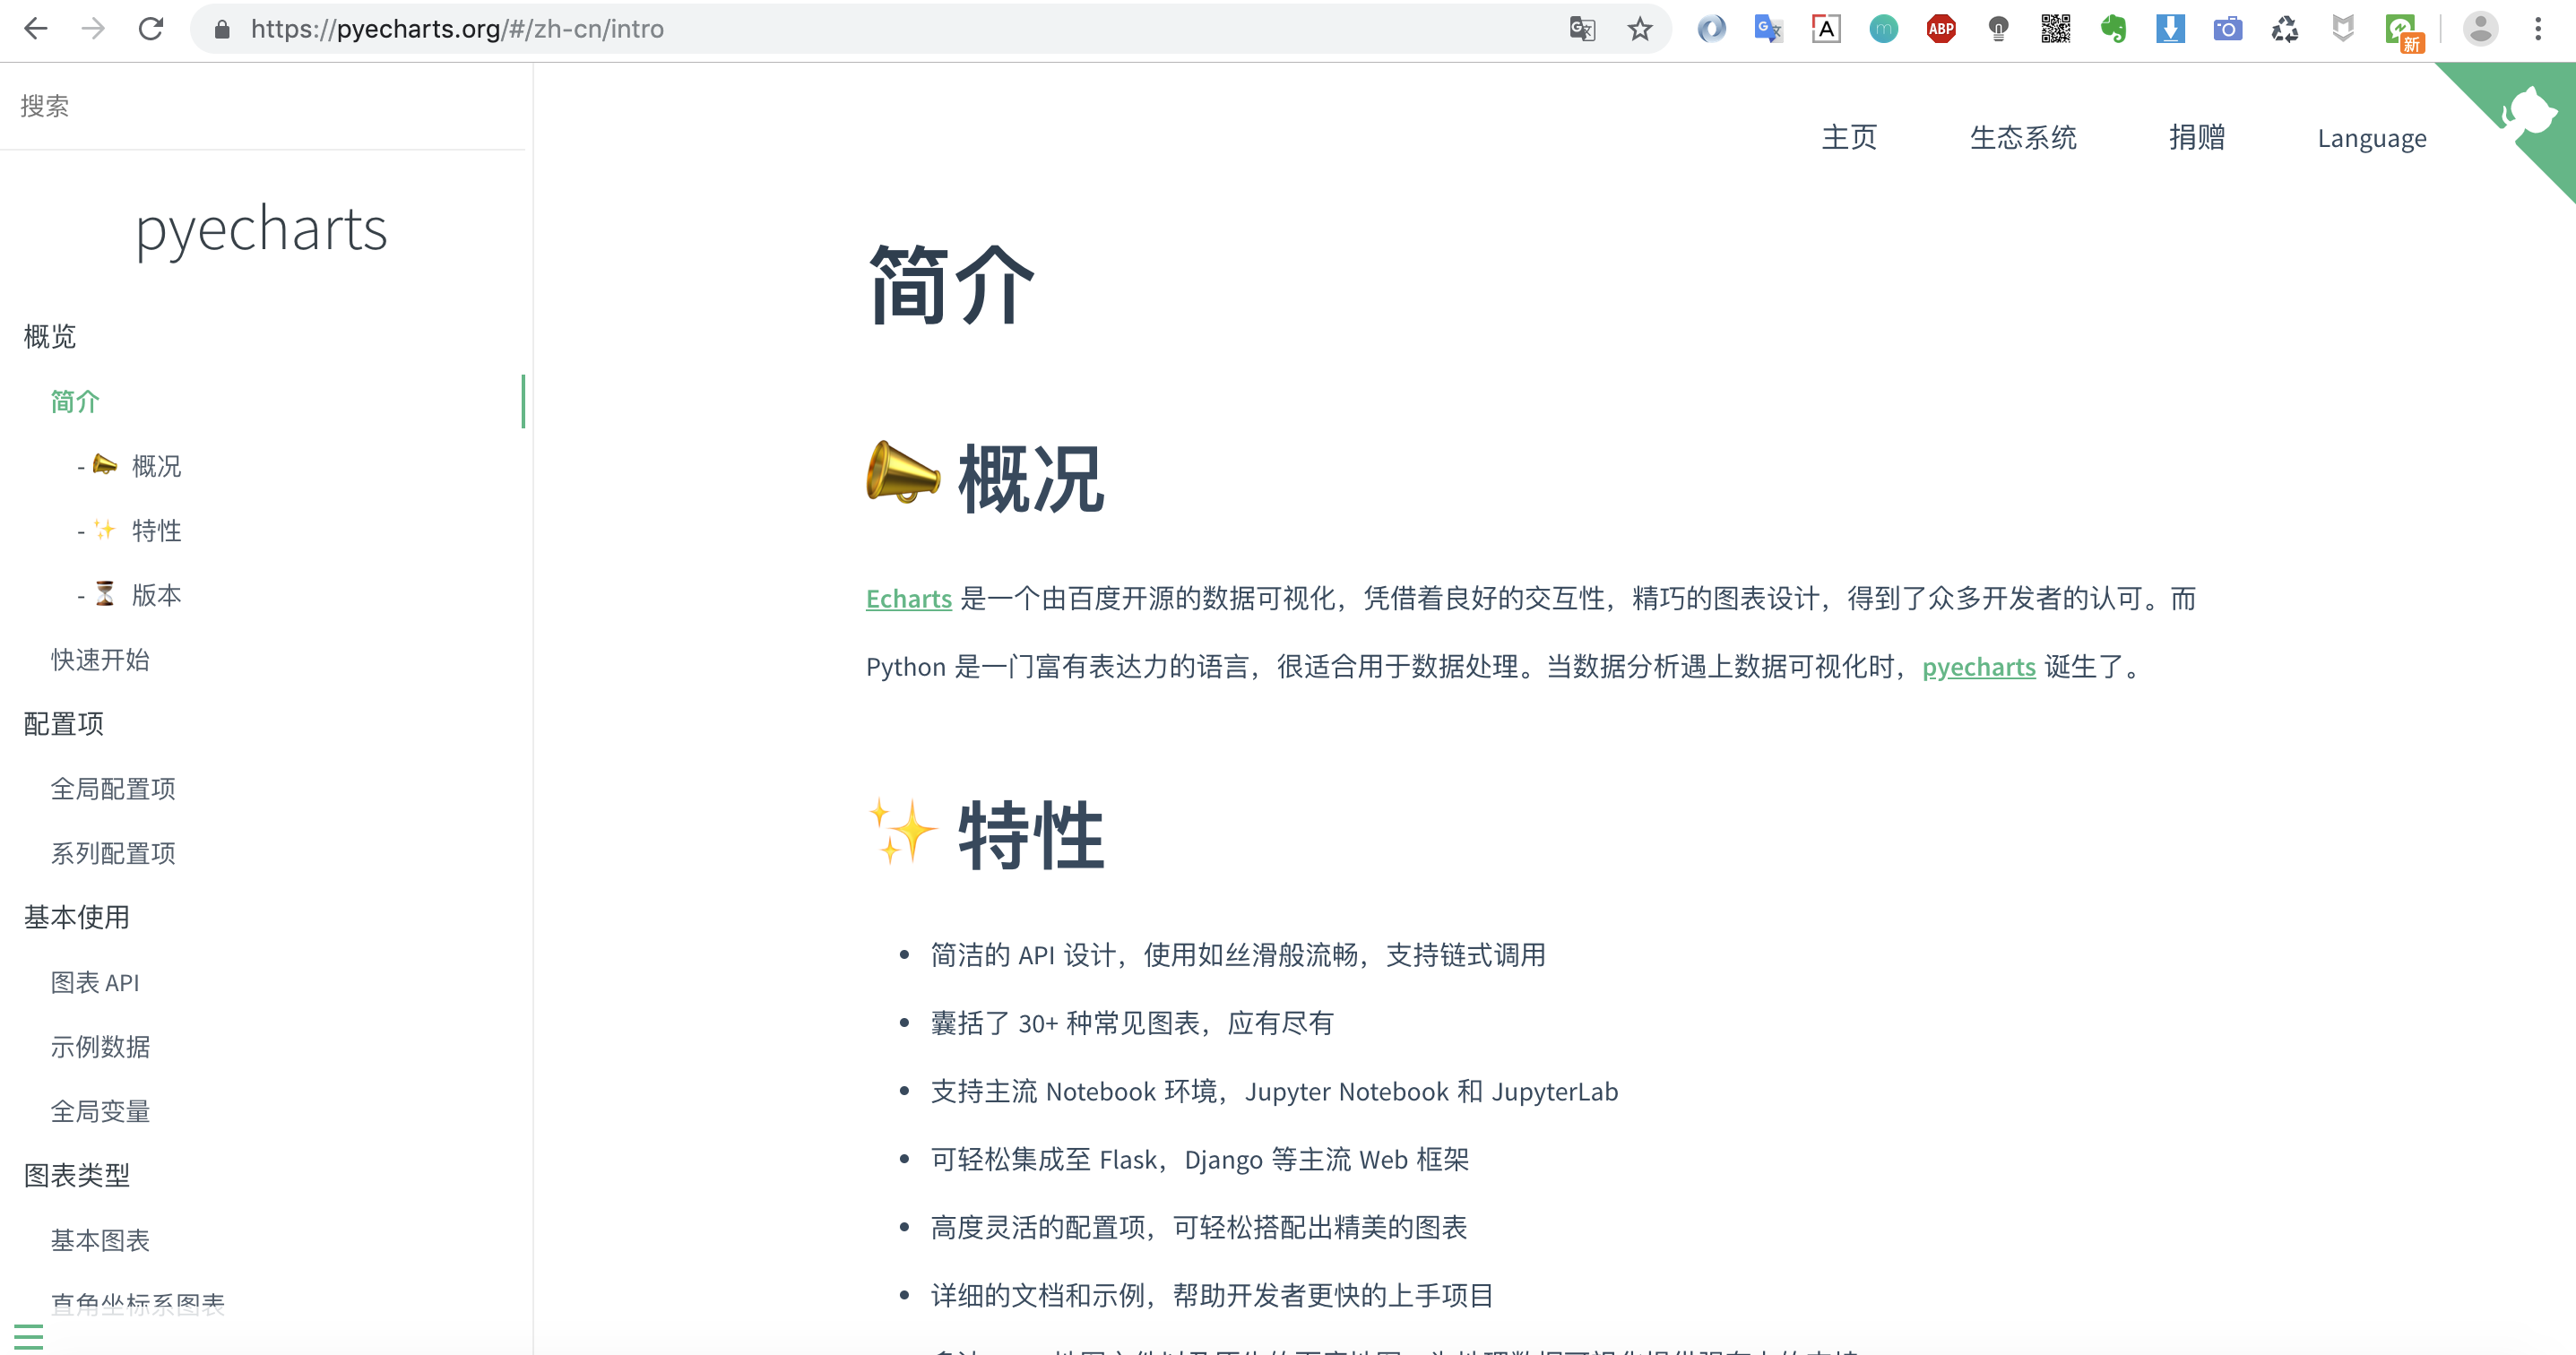Open 快速开始 in sidebar
The height and width of the screenshot is (1355, 2576).
click(x=100, y=659)
